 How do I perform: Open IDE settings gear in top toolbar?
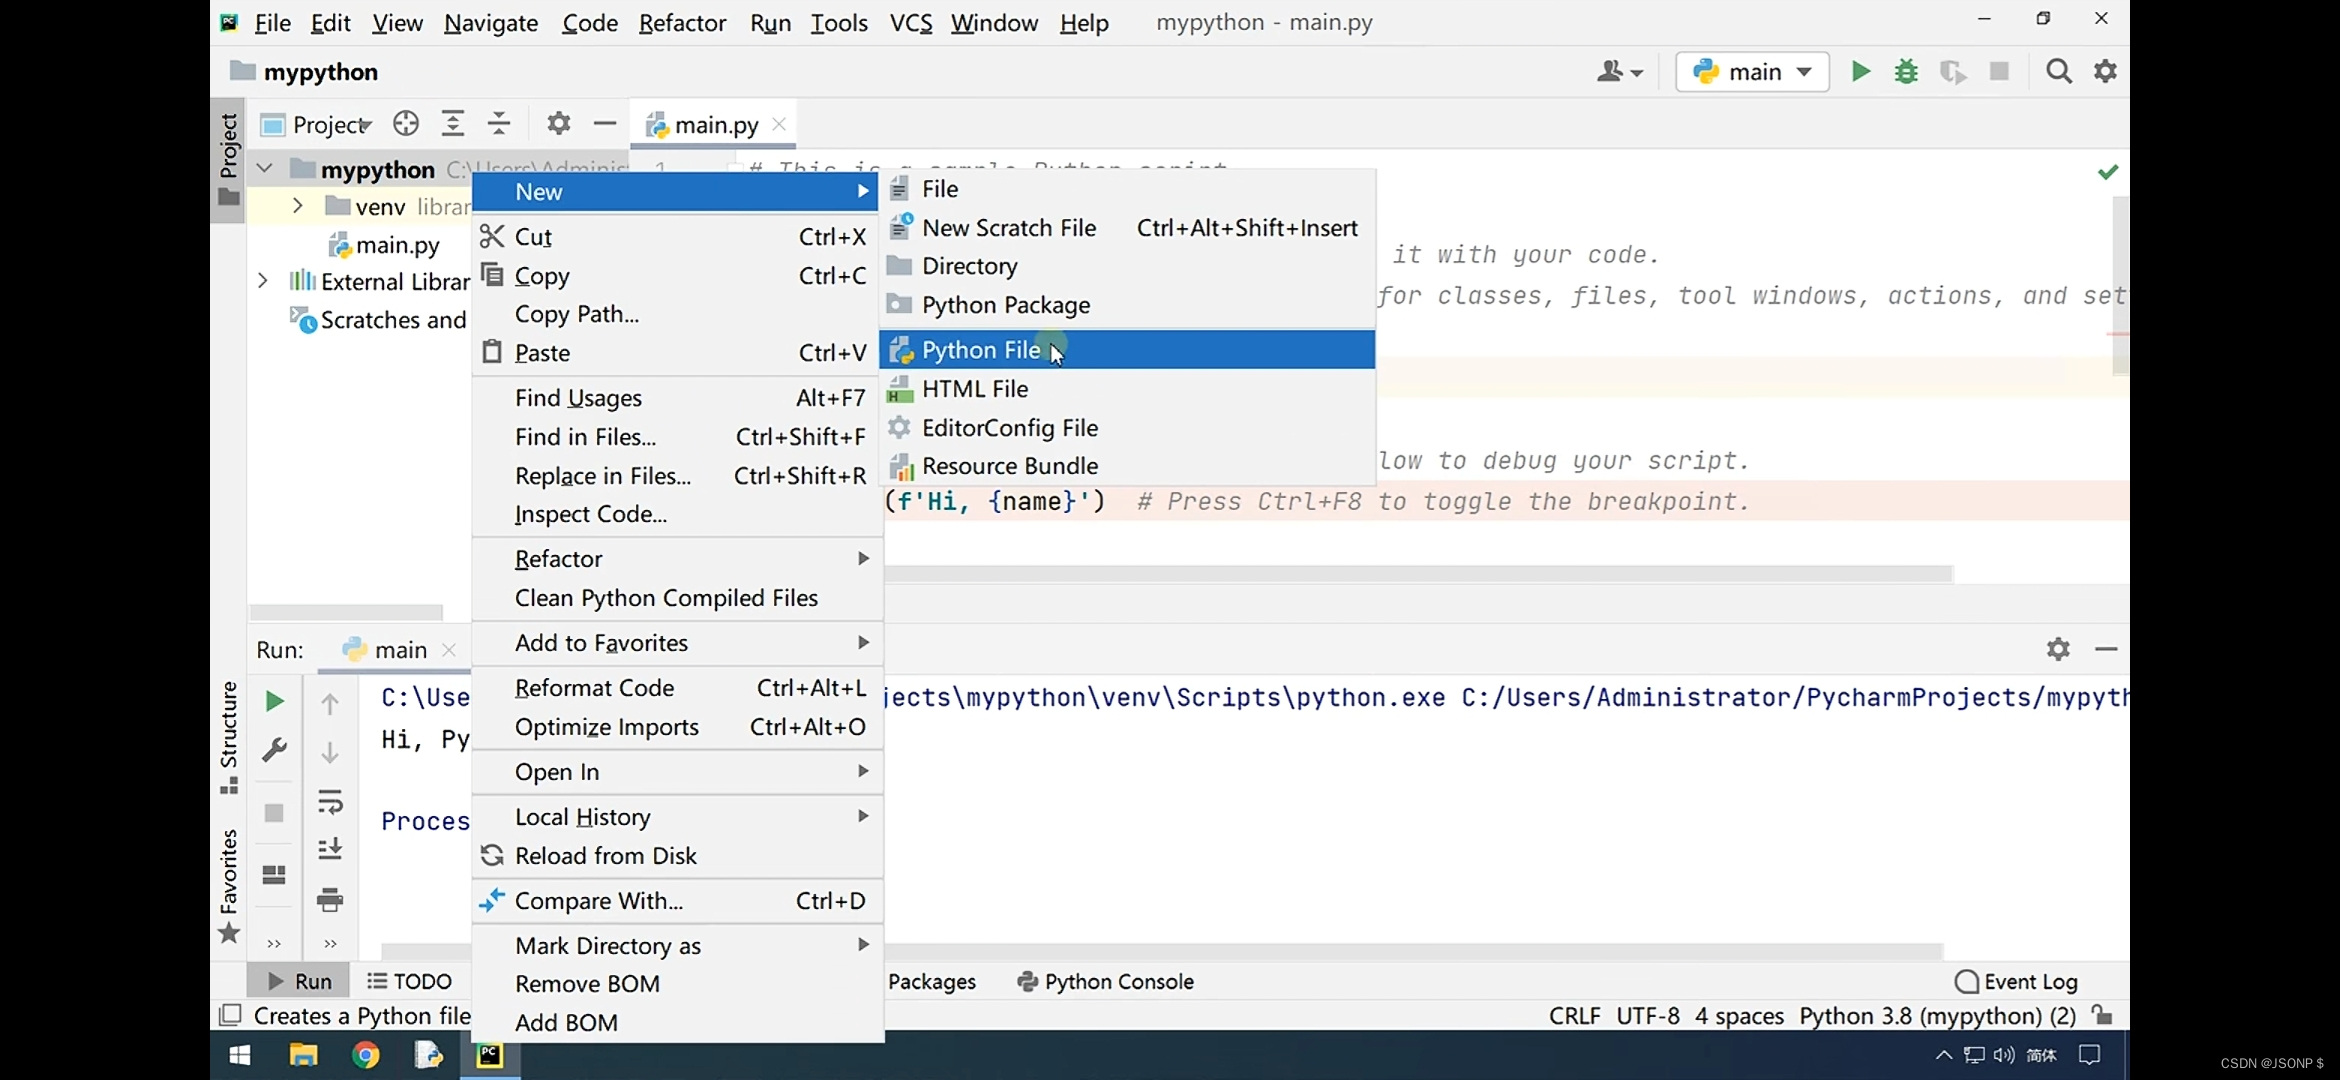pos(2105,72)
